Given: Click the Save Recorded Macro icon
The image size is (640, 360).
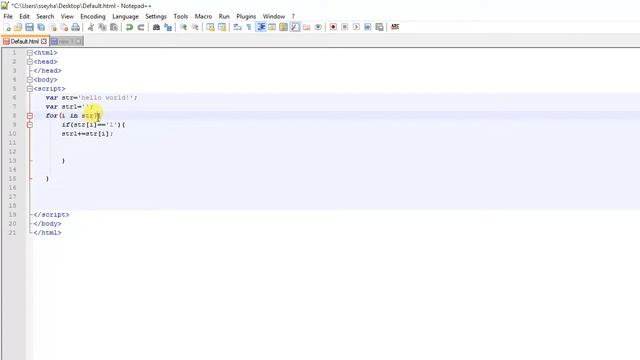Looking at the screenshot, I should pyautogui.click(x=379, y=27).
